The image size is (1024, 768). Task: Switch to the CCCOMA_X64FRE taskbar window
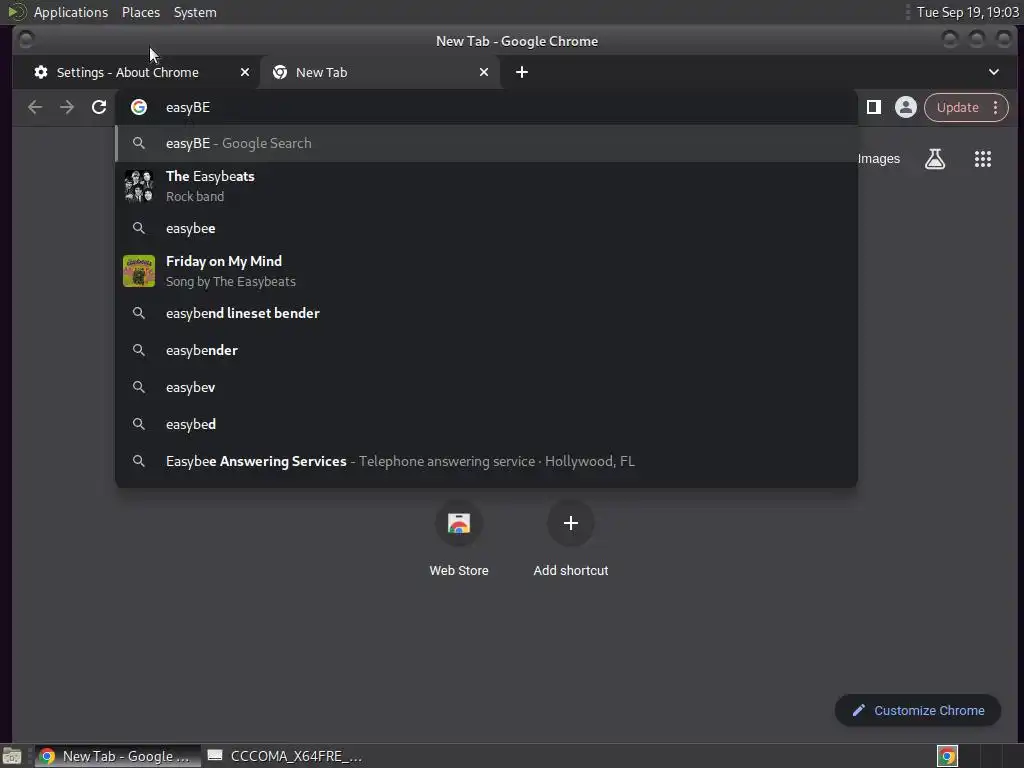tap(285, 756)
